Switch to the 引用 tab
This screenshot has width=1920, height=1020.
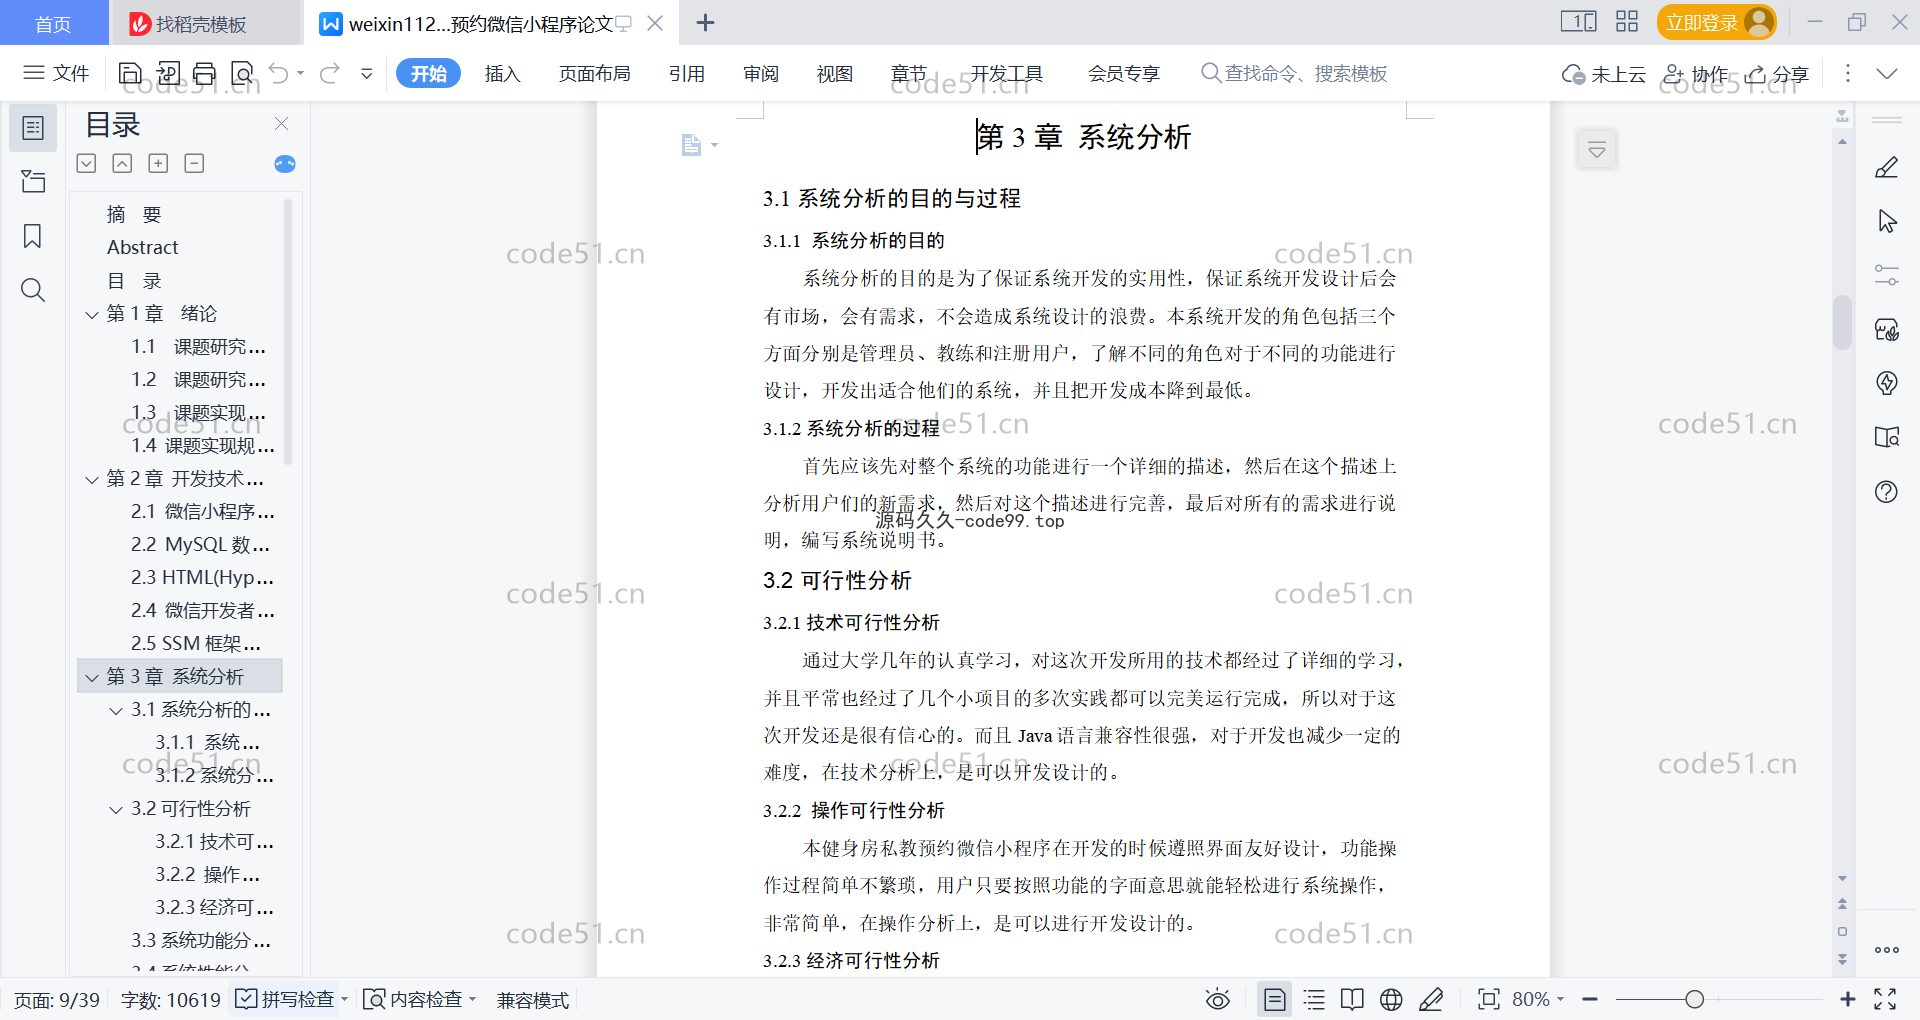point(687,73)
